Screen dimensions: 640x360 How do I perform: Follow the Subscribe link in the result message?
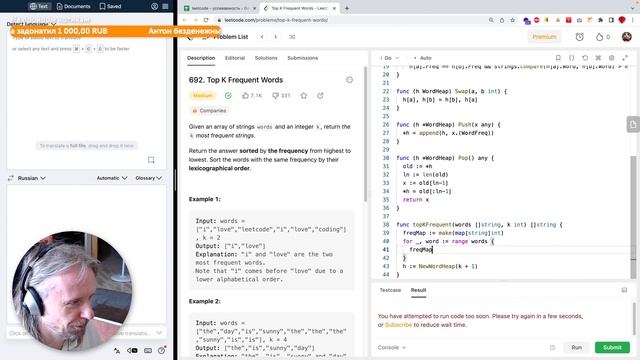(x=398, y=325)
